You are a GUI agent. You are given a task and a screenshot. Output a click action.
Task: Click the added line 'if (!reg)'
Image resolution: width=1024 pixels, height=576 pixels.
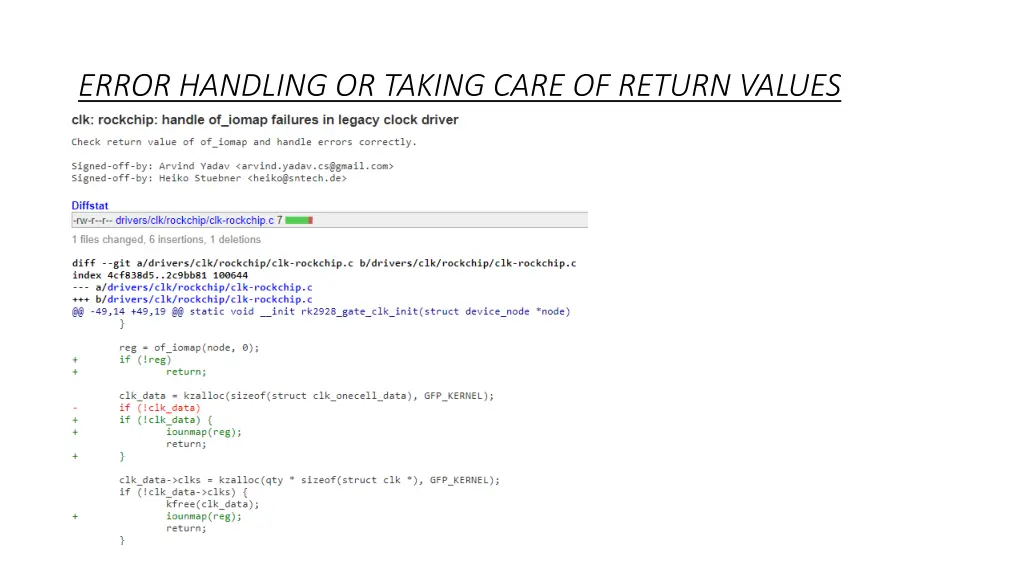(x=145, y=360)
